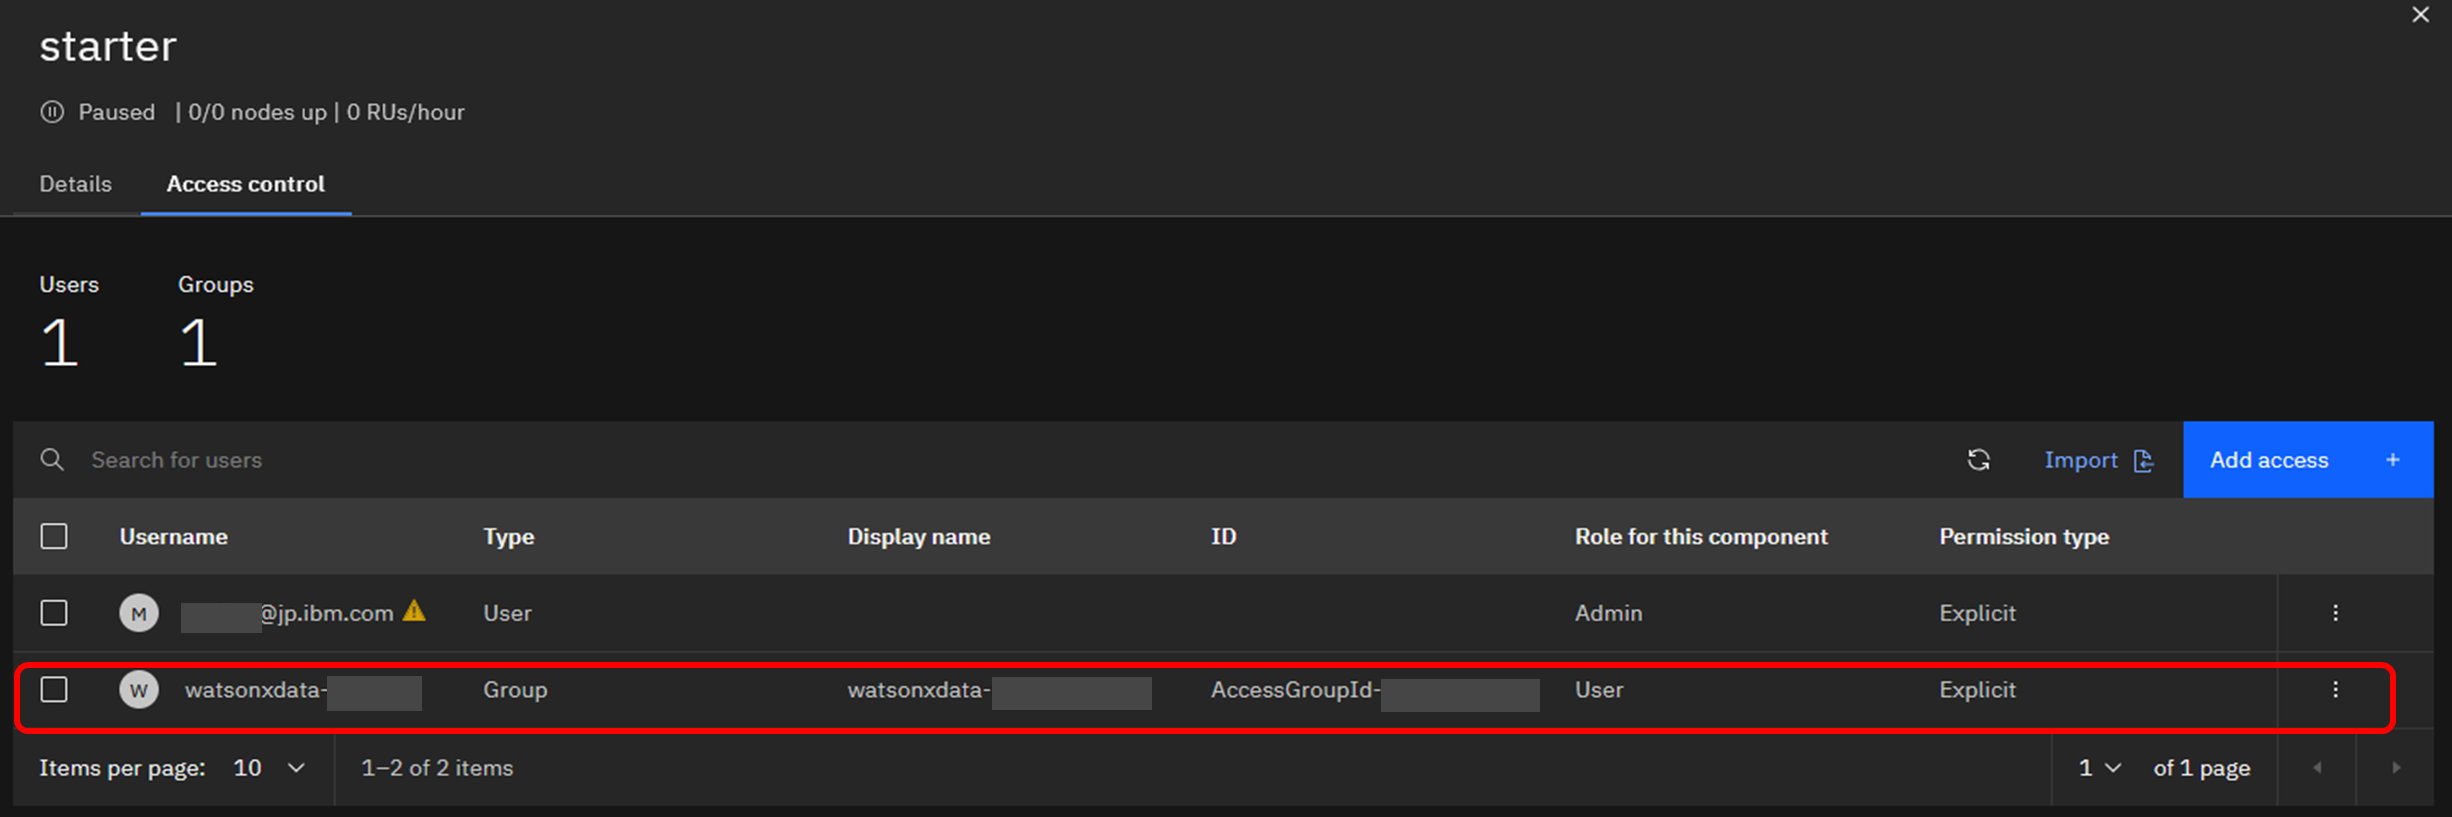Open the page number dropdown
Viewport: 2452px width, 817px height.
coord(2099,768)
